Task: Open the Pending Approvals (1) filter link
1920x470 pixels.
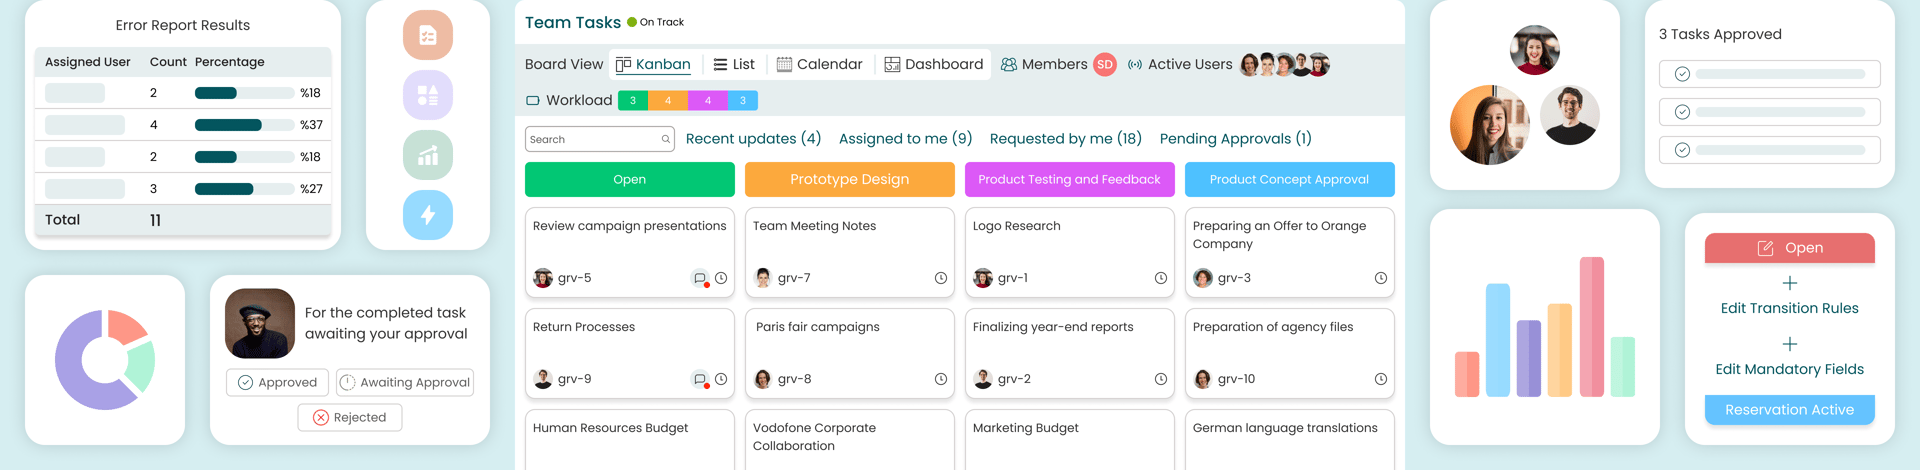Action: point(1235,138)
